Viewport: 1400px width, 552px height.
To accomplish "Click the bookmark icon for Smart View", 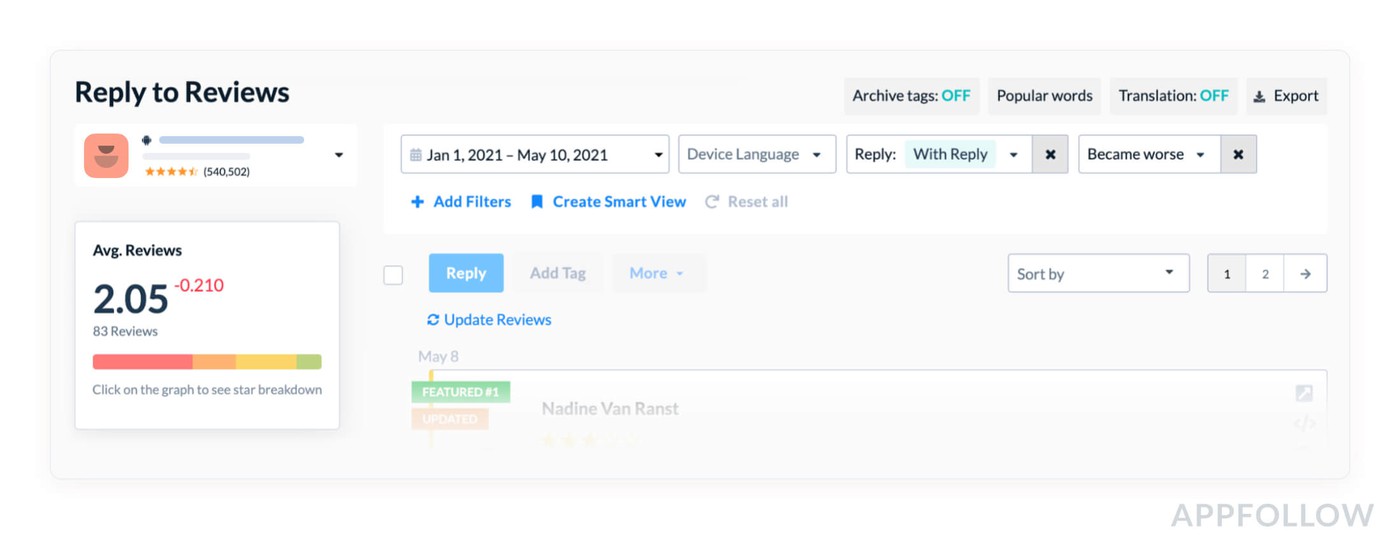I will point(537,202).
